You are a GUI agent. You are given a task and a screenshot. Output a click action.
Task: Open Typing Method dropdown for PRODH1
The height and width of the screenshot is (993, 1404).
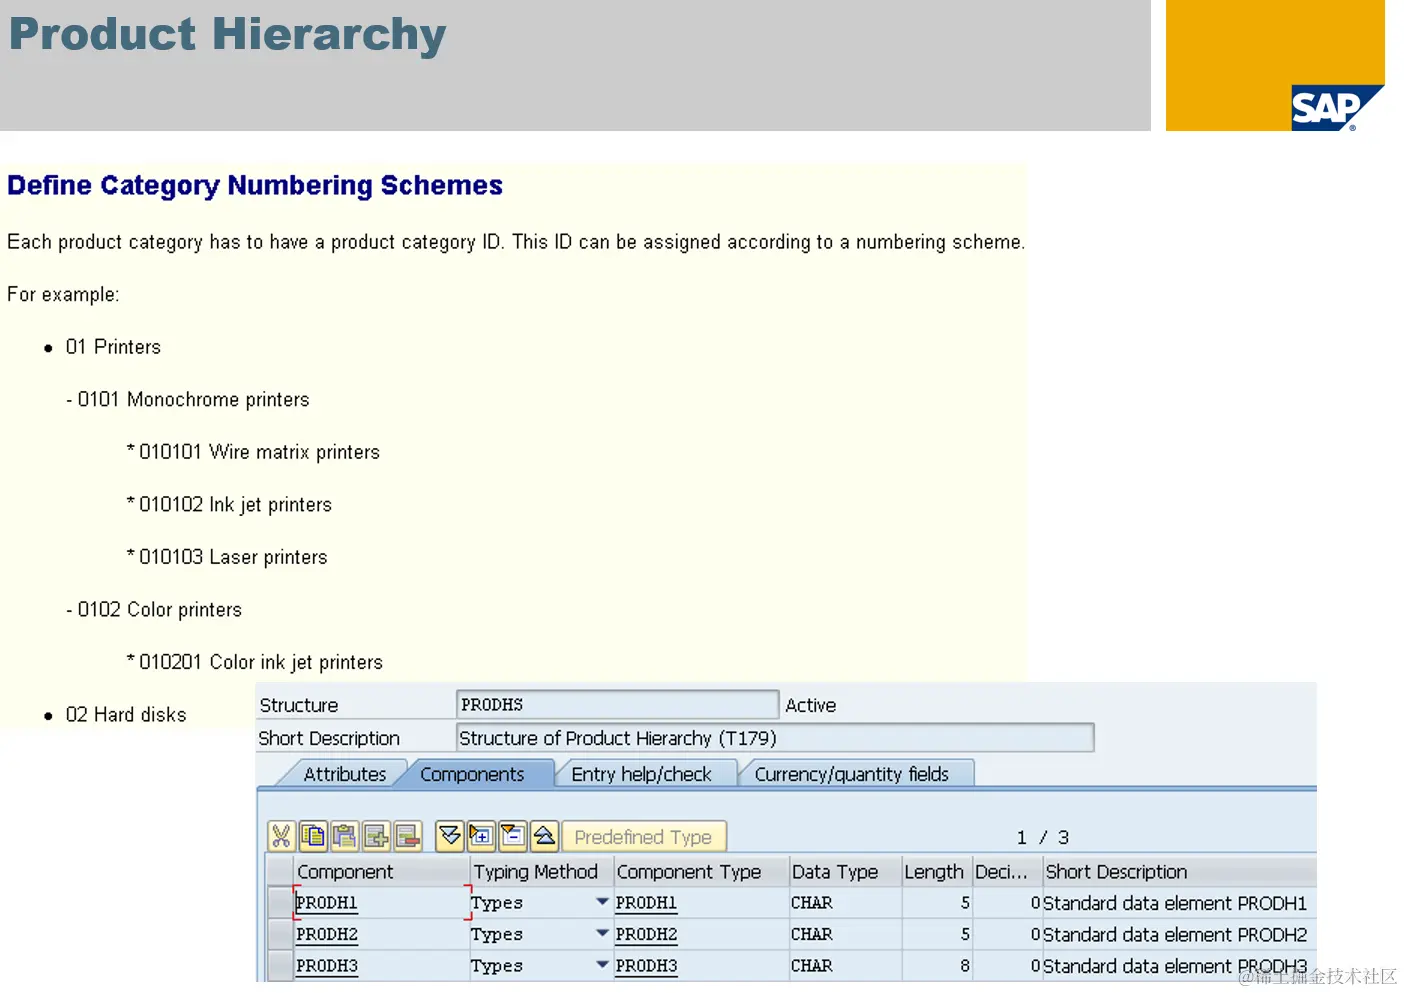click(x=602, y=902)
